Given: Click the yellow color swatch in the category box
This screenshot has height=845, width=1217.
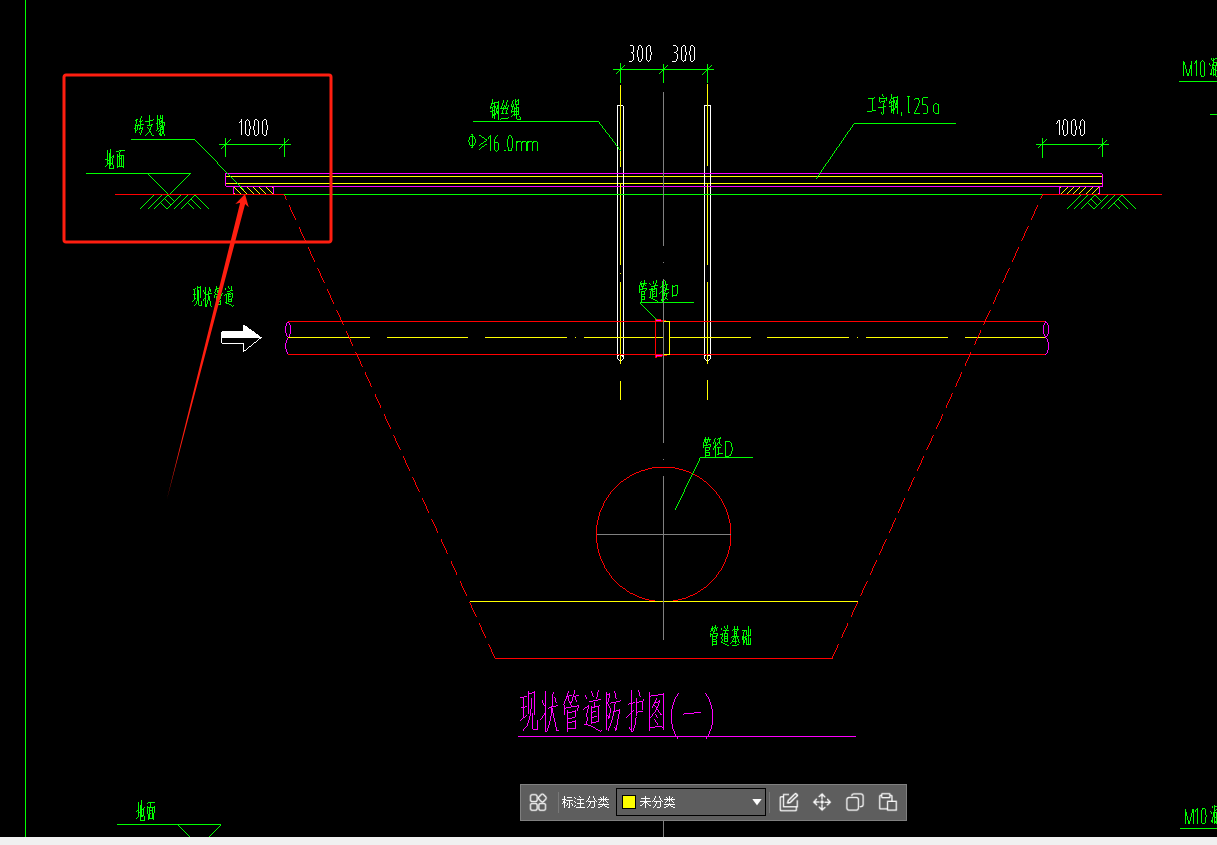Looking at the screenshot, I should point(629,802).
